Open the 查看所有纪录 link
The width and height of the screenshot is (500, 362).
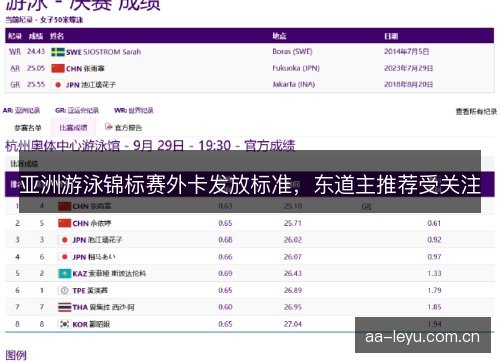[x=476, y=112]
